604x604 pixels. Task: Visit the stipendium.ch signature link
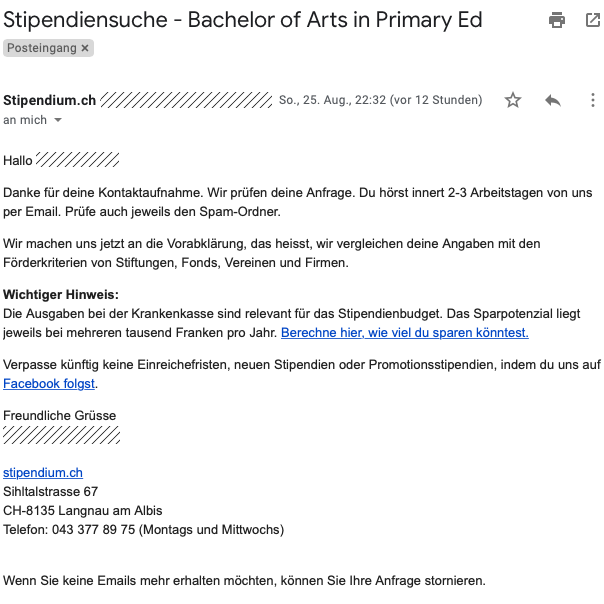point(43,472)
